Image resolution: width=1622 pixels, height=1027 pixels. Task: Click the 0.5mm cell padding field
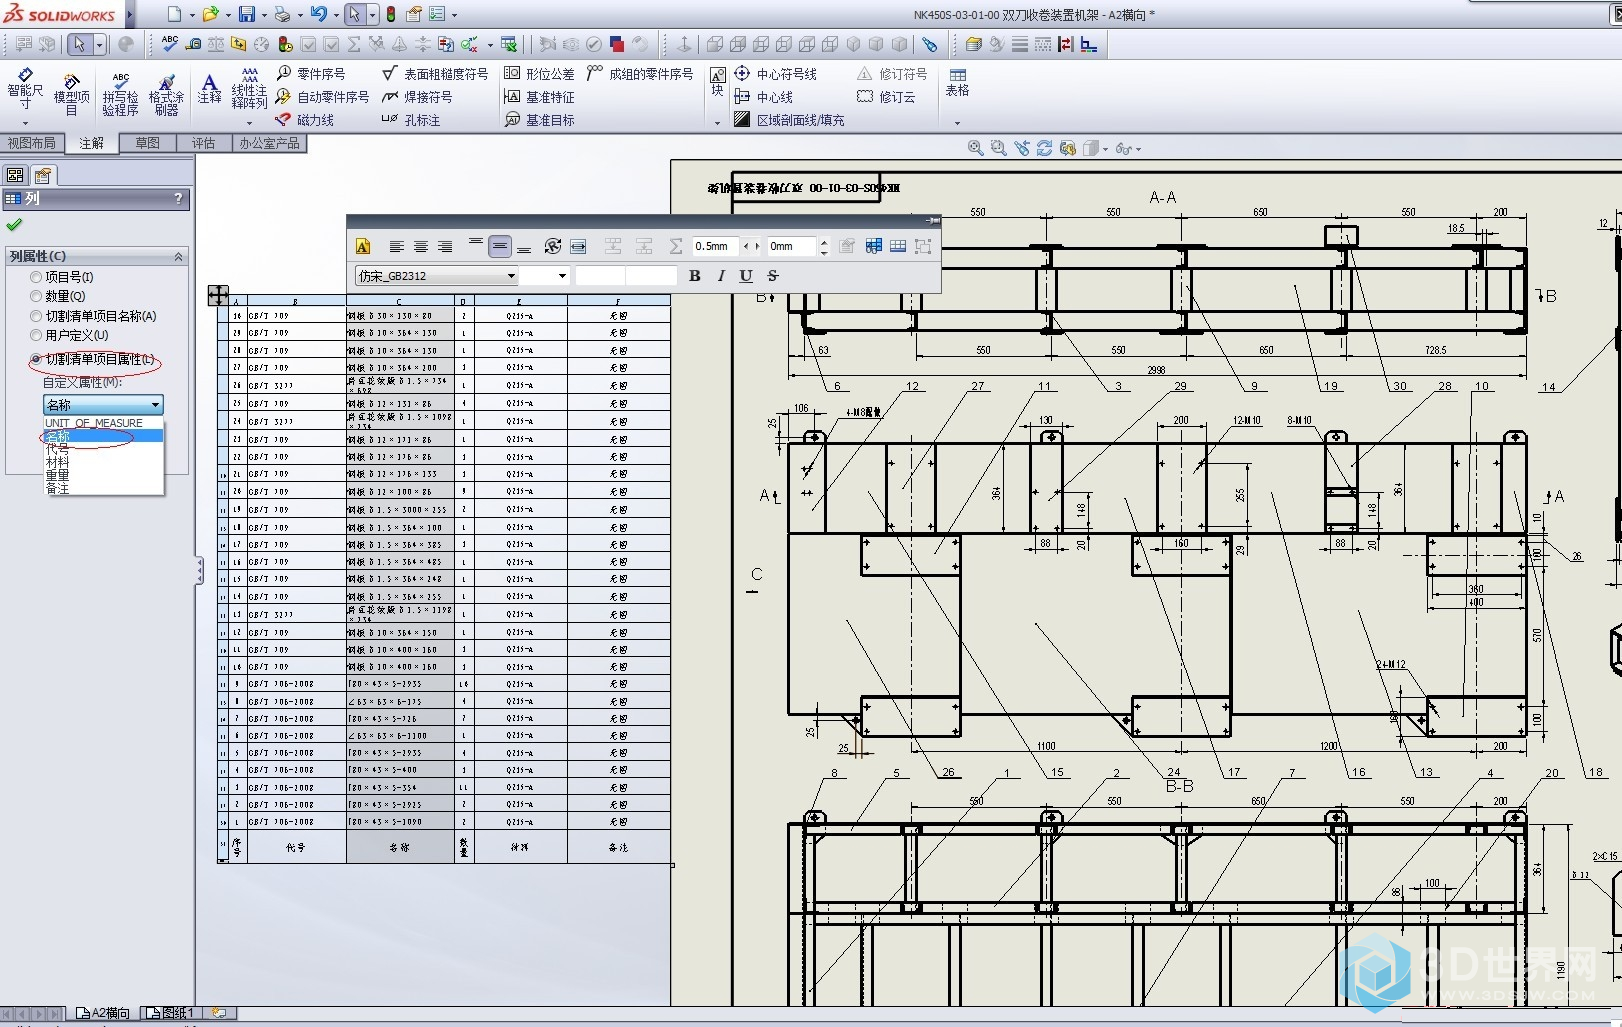(x=716, y=246)
